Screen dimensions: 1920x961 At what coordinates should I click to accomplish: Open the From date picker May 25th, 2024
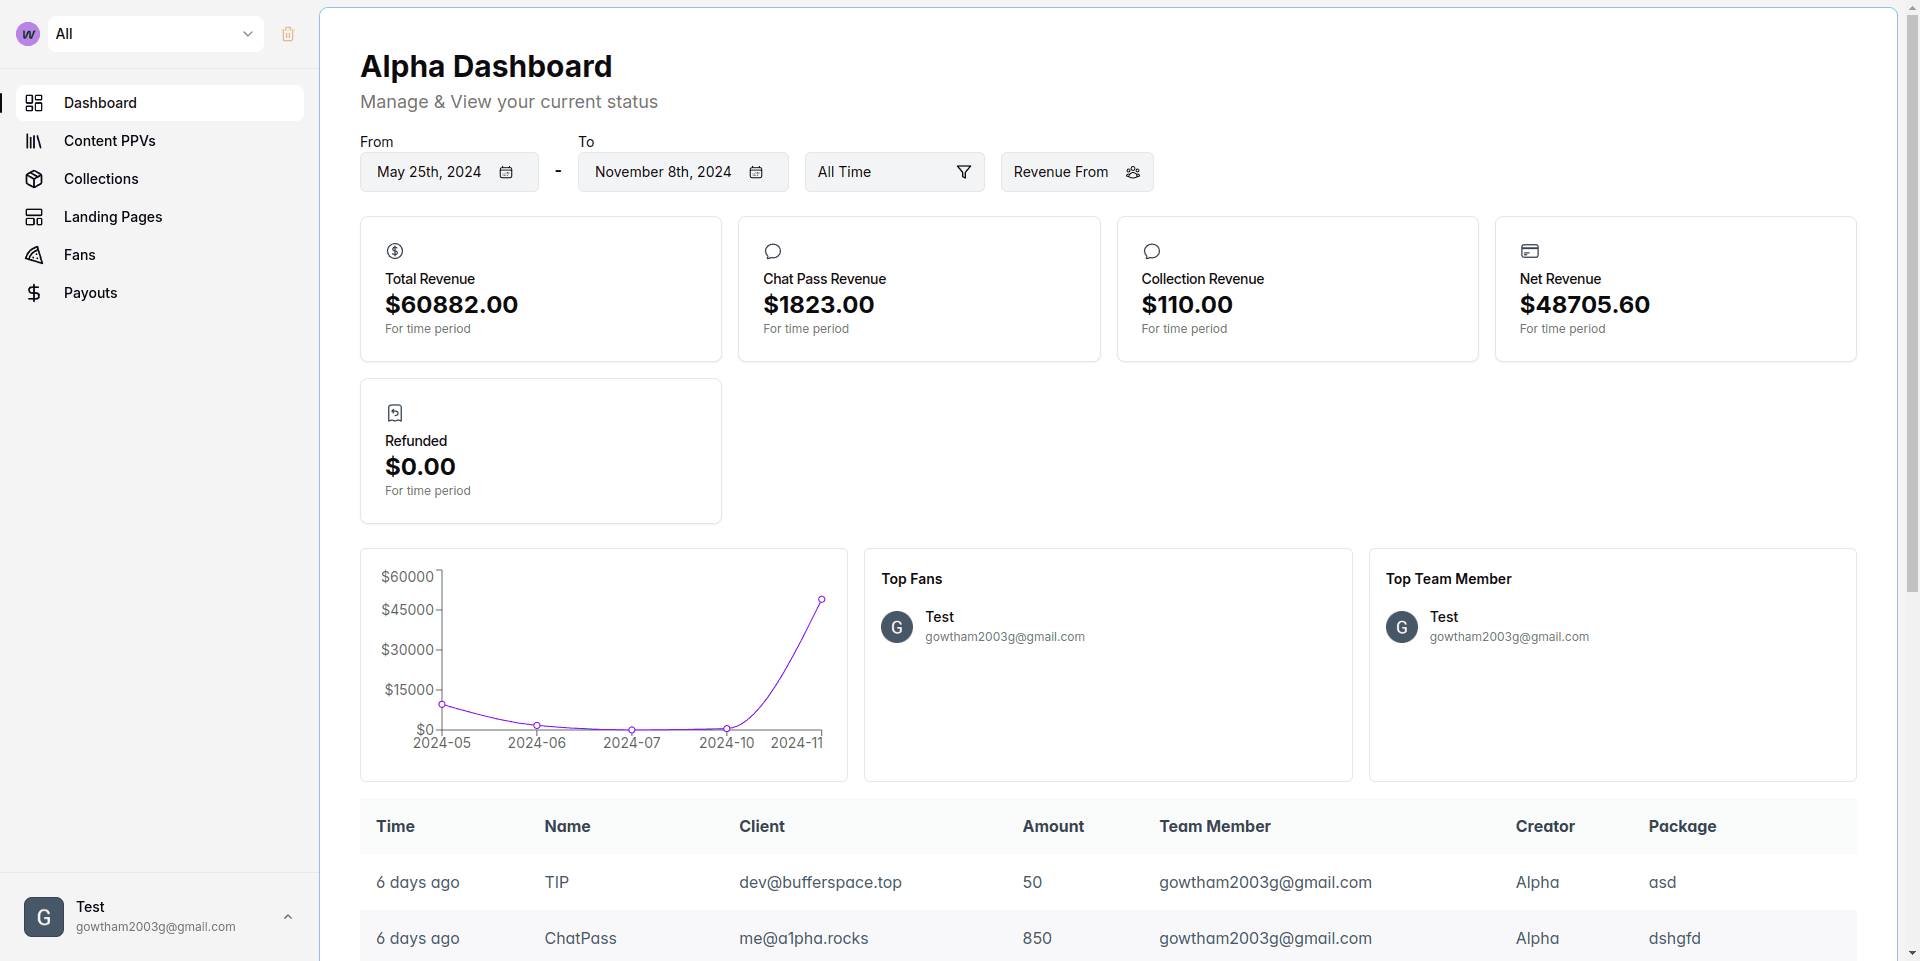(x=449, y=172)
